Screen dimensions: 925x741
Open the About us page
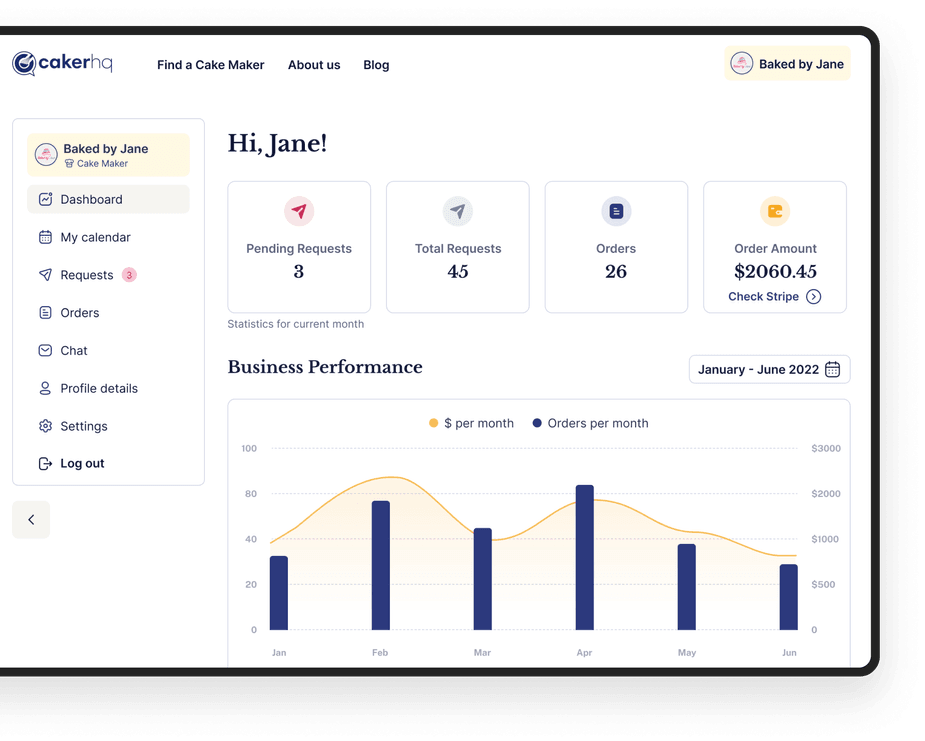click(314, 65)
